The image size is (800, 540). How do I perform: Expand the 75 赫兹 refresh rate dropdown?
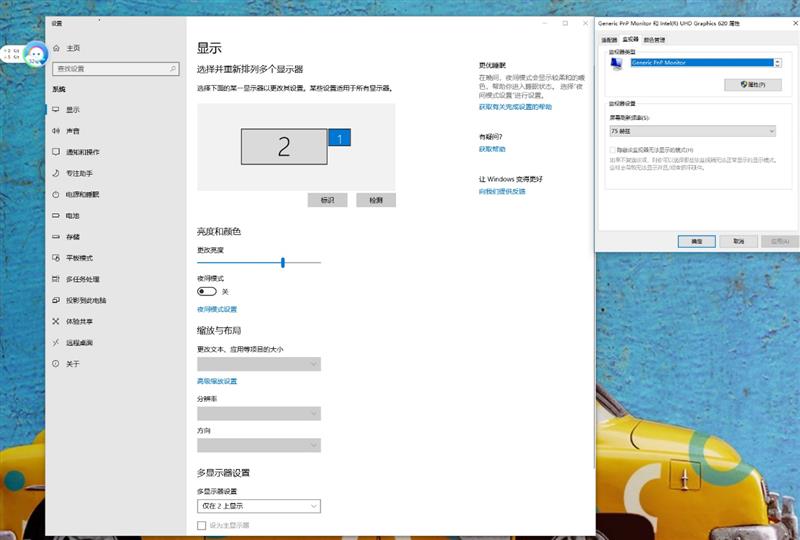click(690, 131)
